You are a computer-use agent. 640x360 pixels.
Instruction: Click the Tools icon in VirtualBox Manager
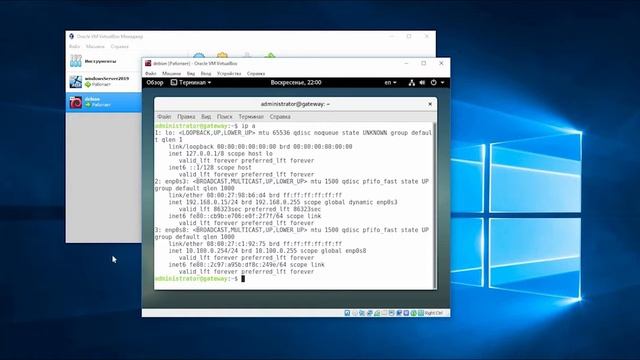76,61
